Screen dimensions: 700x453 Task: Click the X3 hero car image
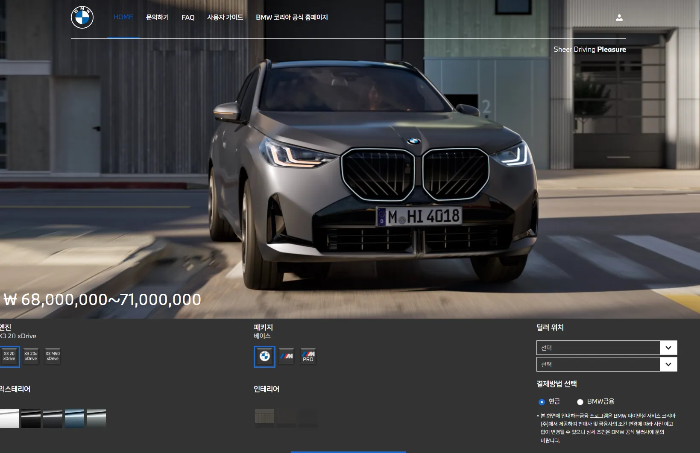tap(373, 174)
